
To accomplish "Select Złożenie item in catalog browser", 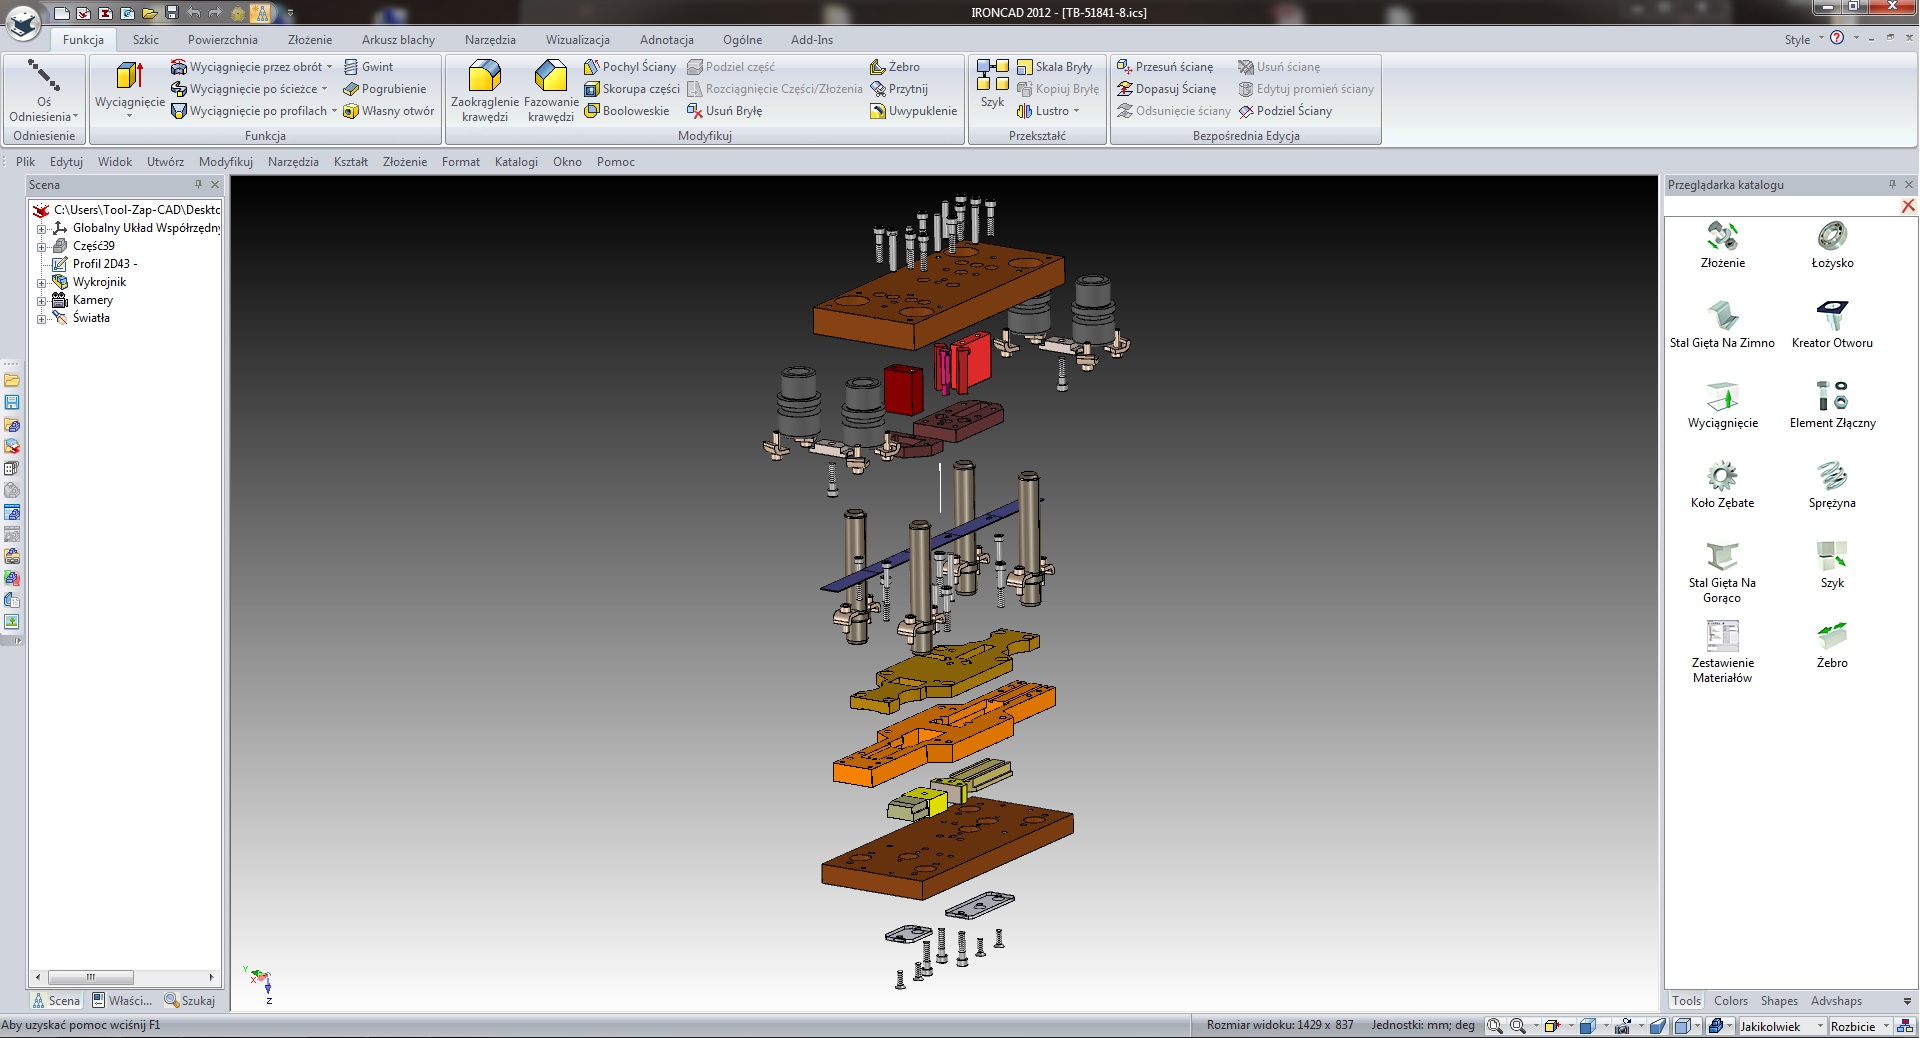I will 1722,245.
